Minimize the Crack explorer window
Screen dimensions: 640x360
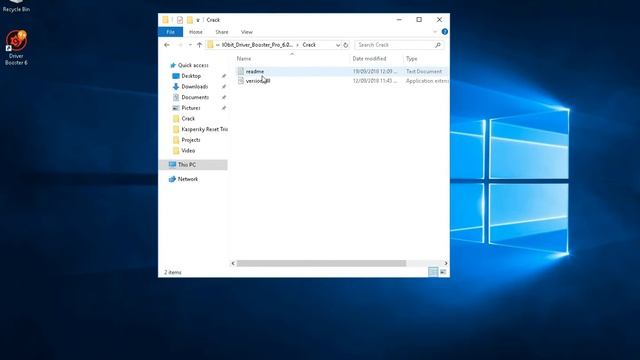pyautogui.click(x=399, y=20)
